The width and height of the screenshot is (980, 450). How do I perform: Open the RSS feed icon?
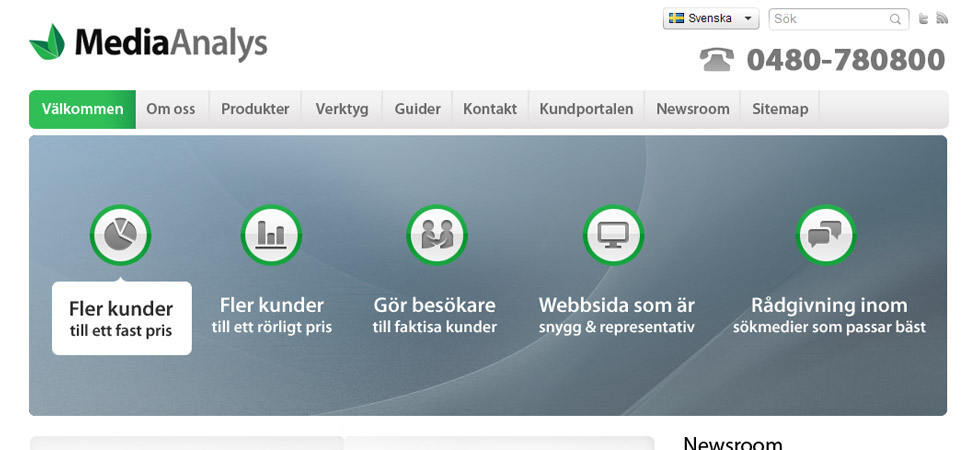(x=941, y=19)
